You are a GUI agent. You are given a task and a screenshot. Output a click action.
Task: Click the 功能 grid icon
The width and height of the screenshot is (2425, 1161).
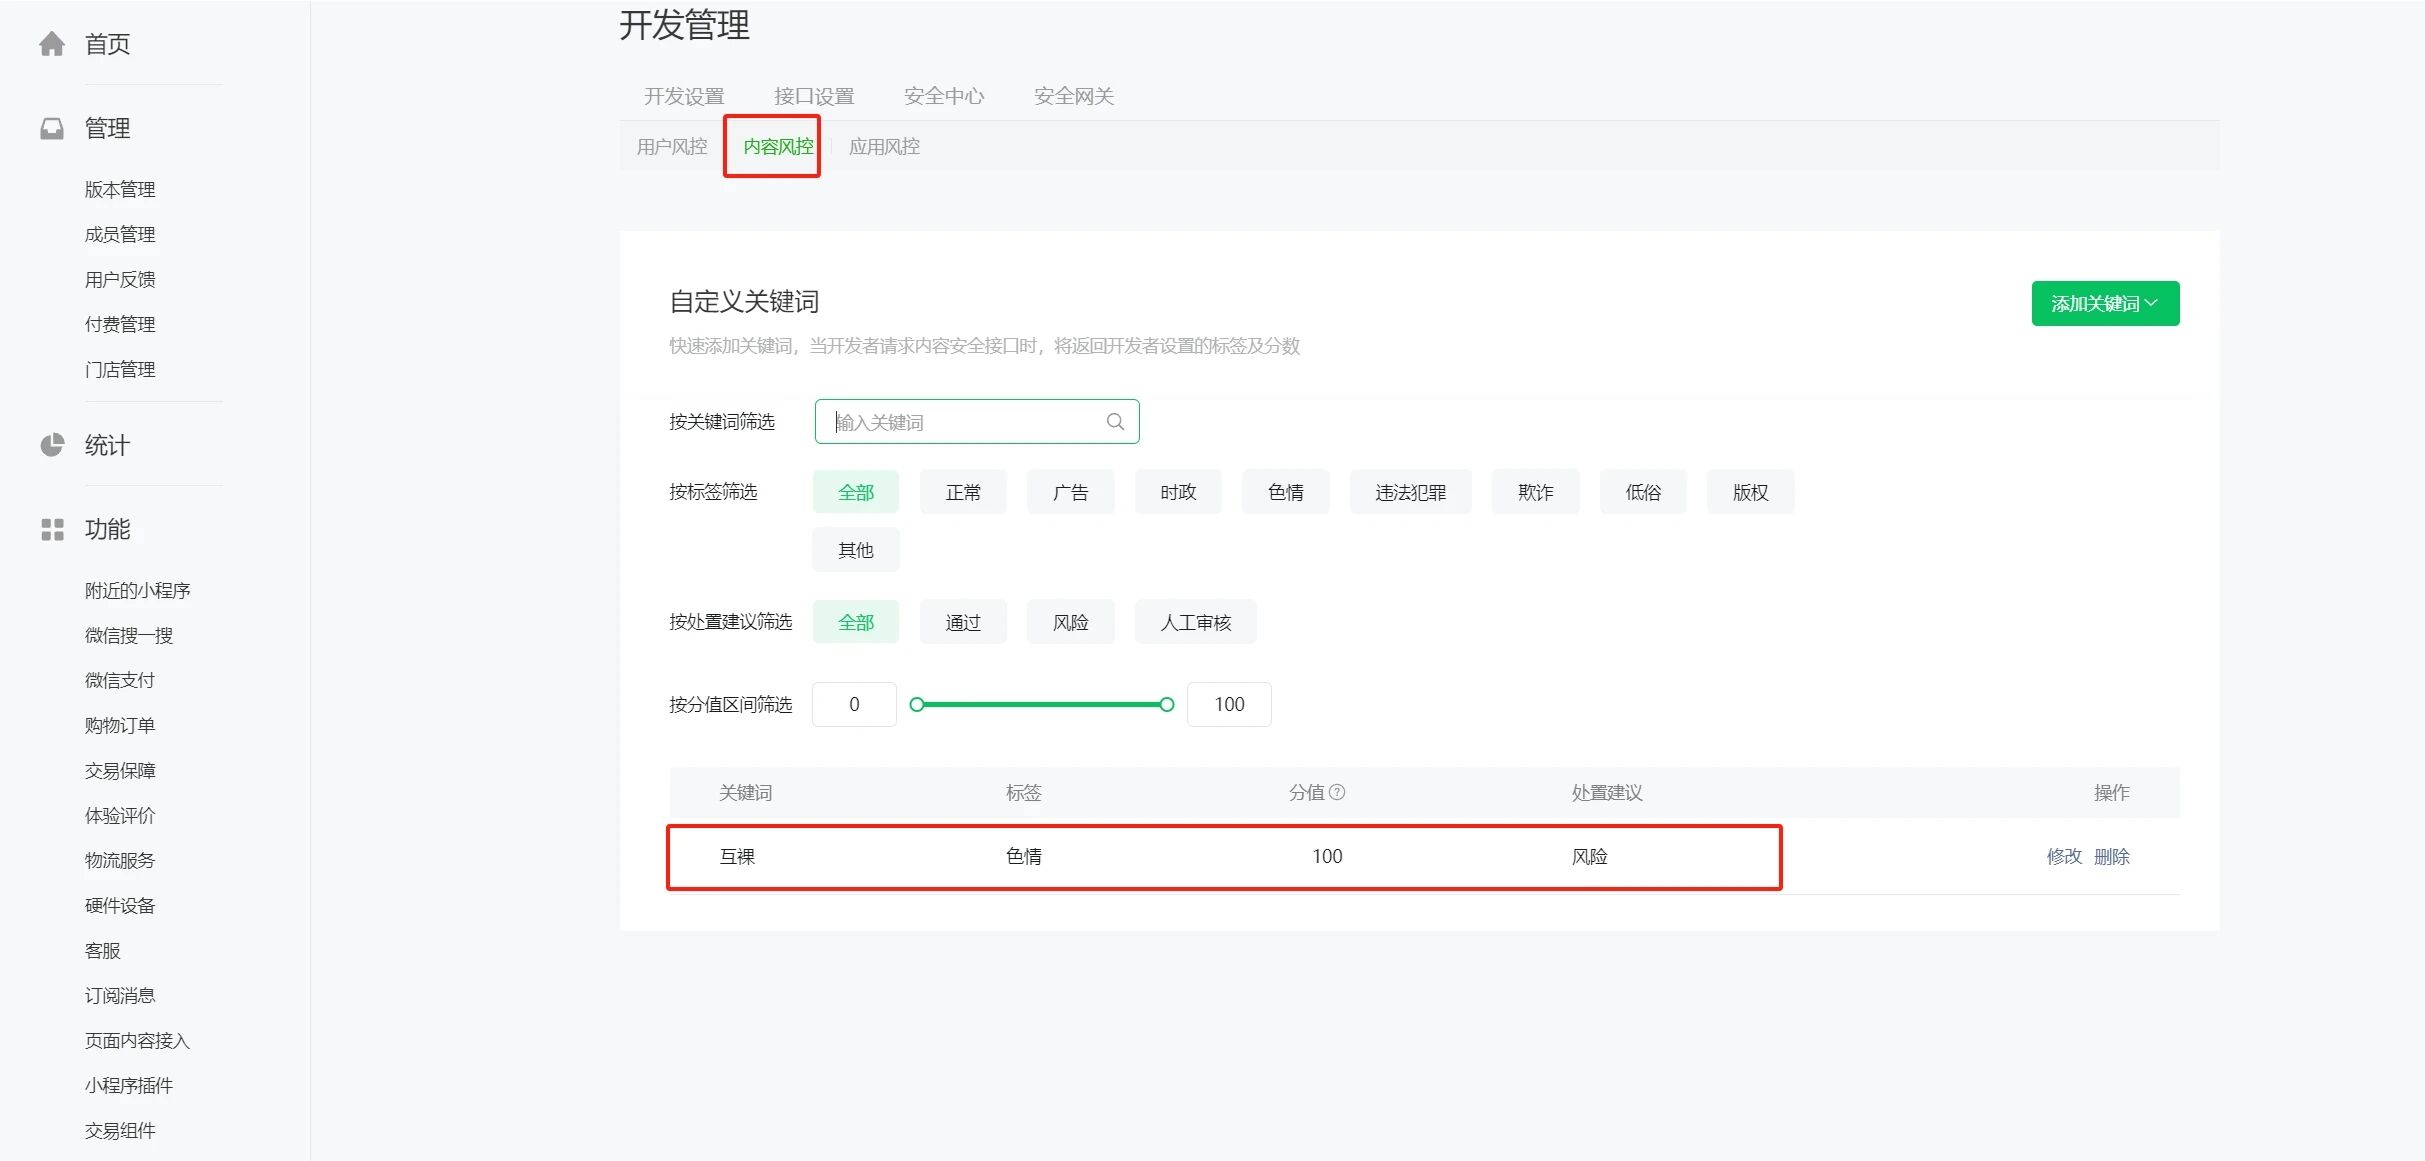(x=52, y=530)
